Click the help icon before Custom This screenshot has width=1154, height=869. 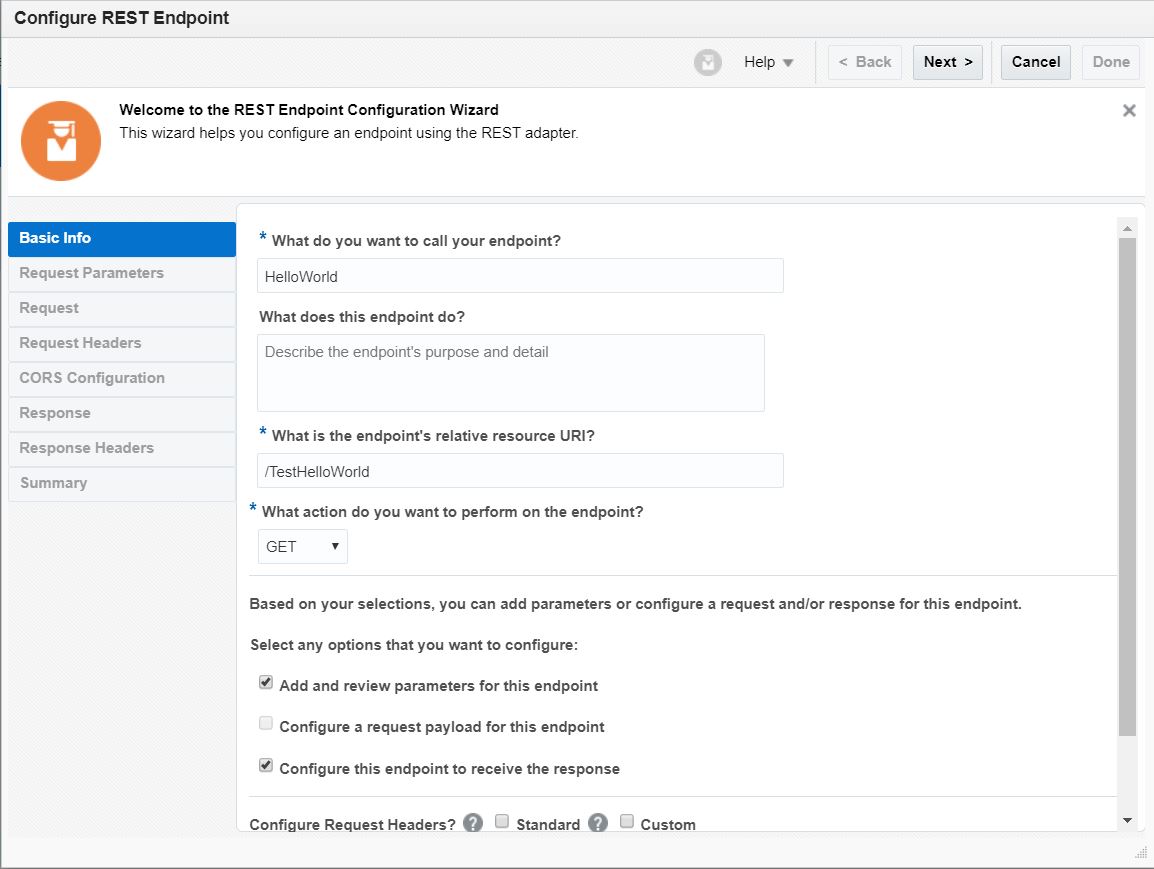click(x=598, y=823)
